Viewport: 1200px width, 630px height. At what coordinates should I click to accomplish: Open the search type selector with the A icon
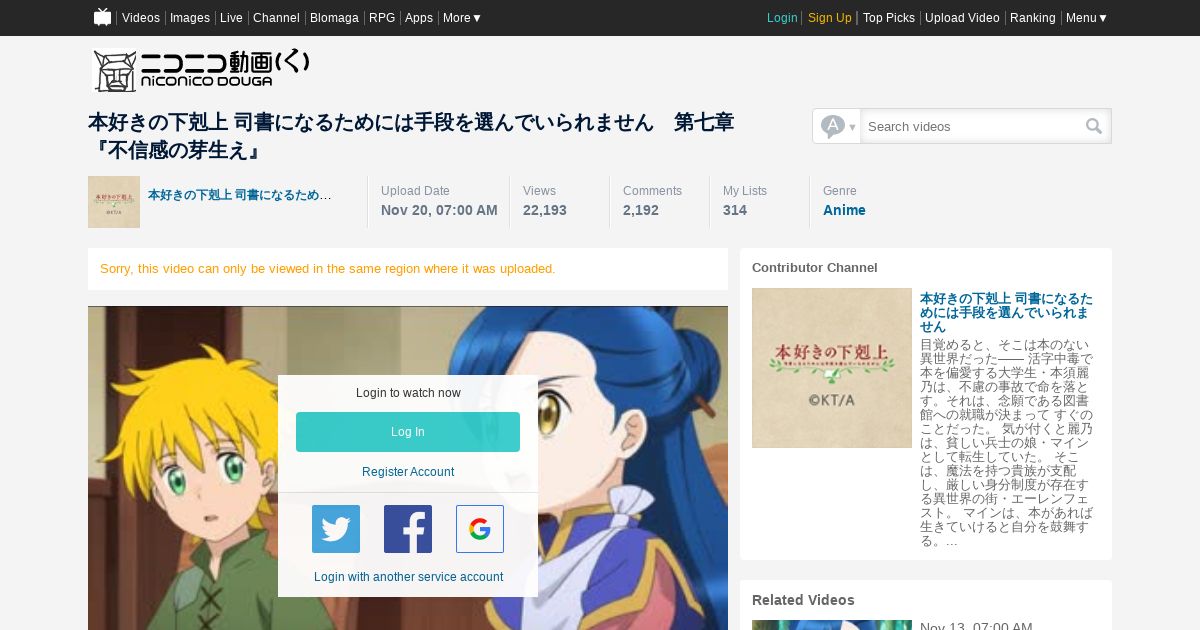point(837,126)
